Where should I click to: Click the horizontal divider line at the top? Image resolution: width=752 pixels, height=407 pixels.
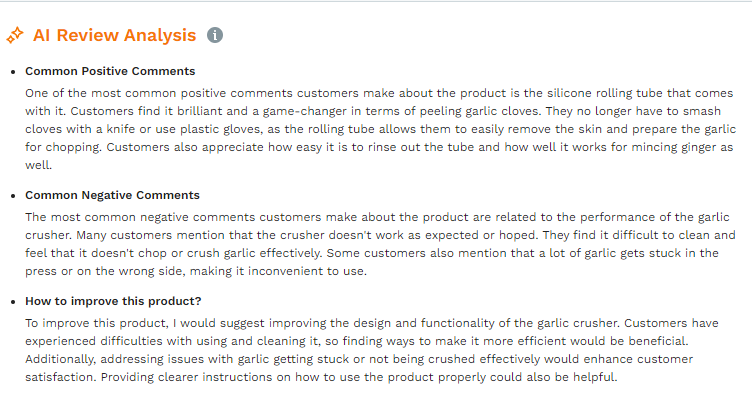click(x=376, y=1)
